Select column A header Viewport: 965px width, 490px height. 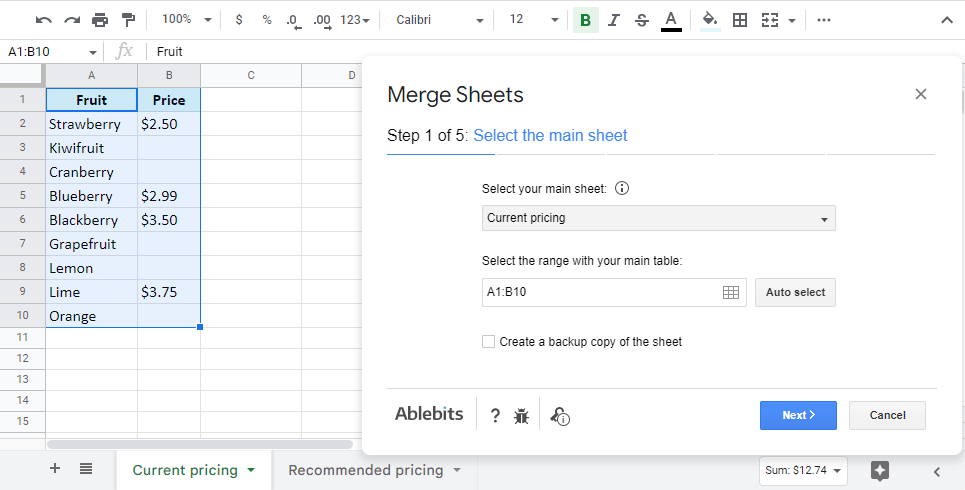click(x=91, y=75)
